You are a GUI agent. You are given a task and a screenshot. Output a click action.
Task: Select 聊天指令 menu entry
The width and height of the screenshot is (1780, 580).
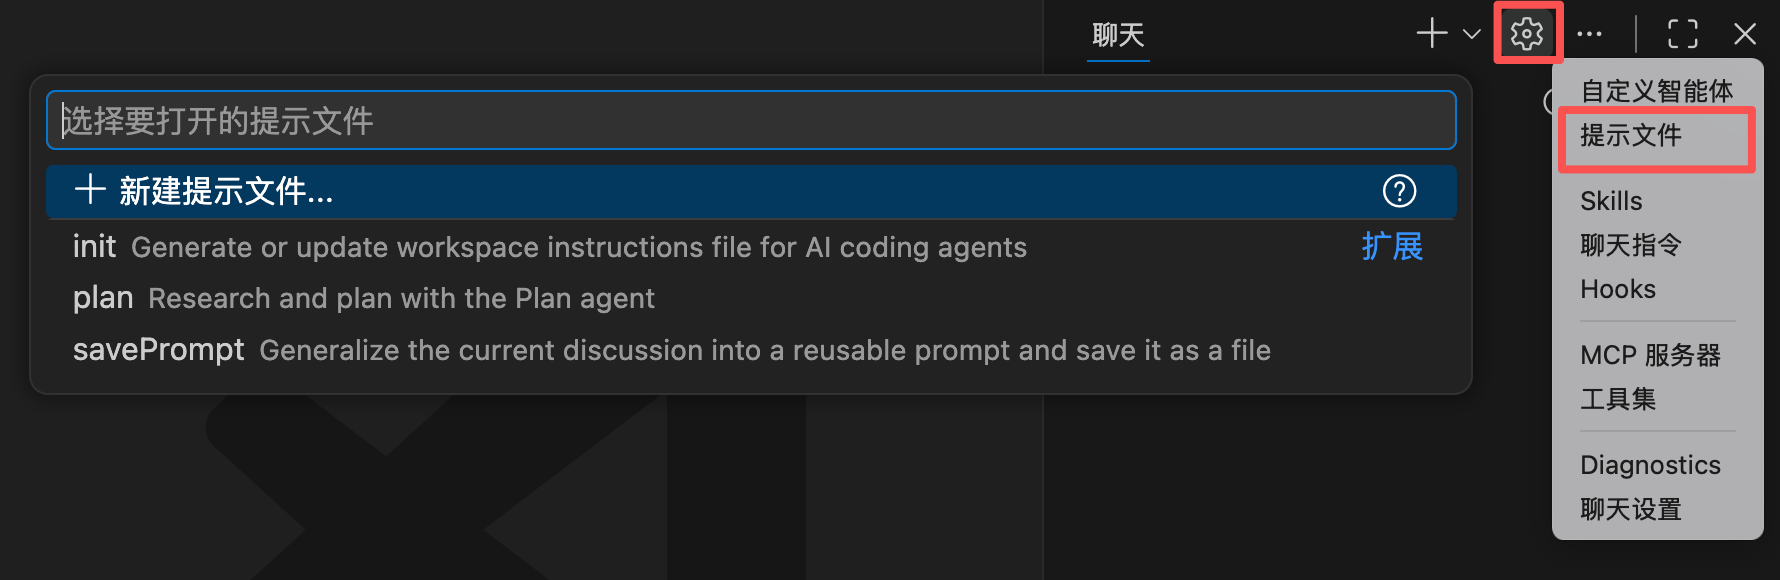pyautogui.click(x=1631, y=245)
